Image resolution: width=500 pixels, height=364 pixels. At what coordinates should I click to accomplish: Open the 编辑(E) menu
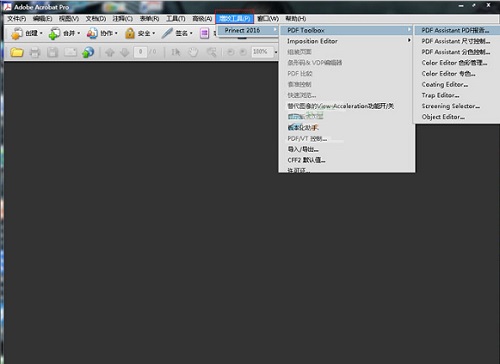[x=42, y=19]
